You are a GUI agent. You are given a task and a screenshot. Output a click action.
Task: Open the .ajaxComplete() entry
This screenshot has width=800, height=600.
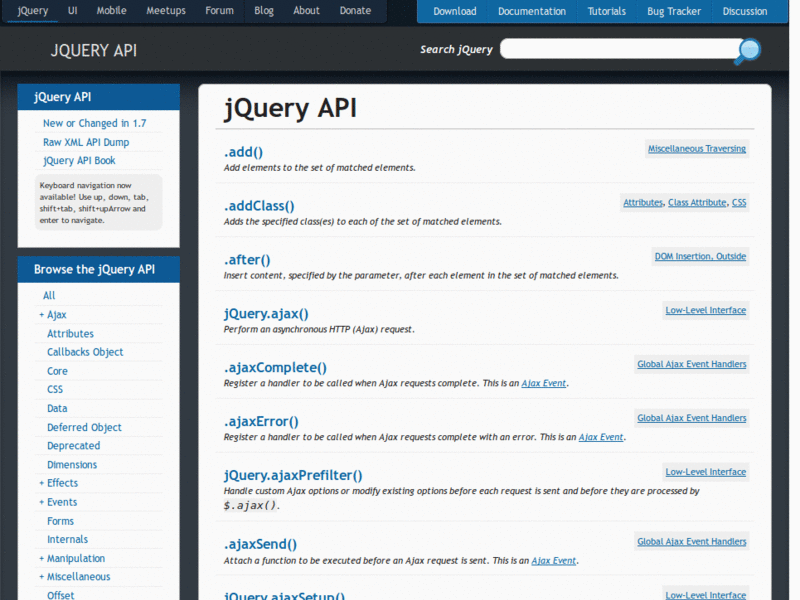[275, 368]
